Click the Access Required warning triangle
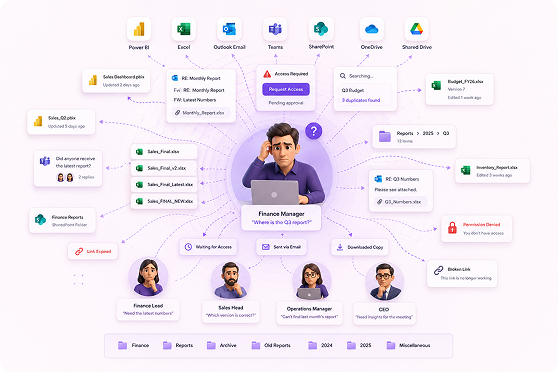 pos(267,74)
